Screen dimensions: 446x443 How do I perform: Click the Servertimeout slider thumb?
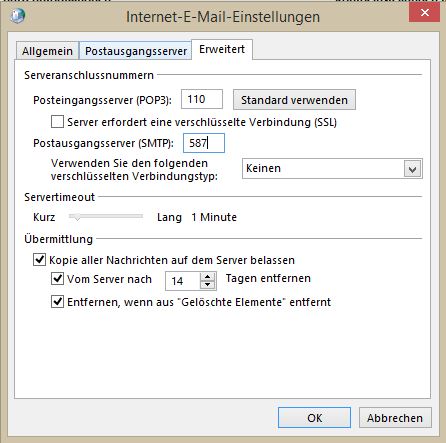point(77,217)
